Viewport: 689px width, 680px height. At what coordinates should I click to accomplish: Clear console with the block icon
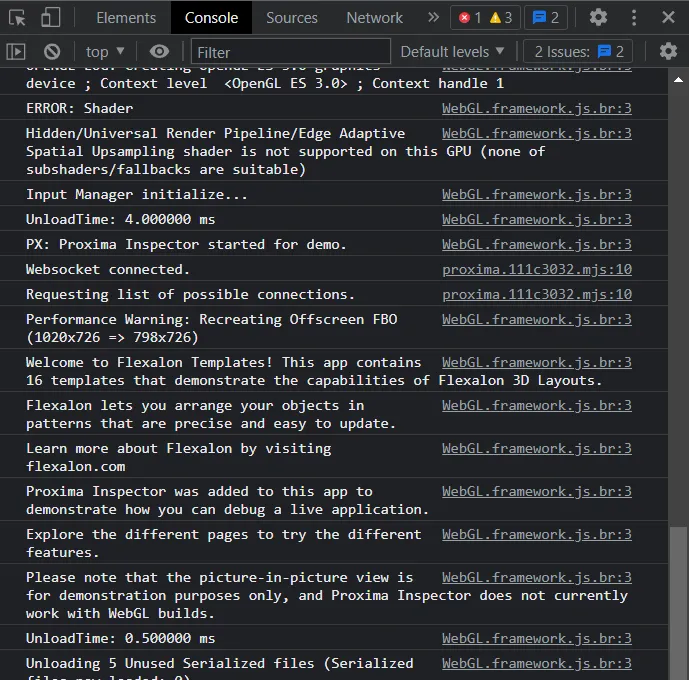[52, 52]
